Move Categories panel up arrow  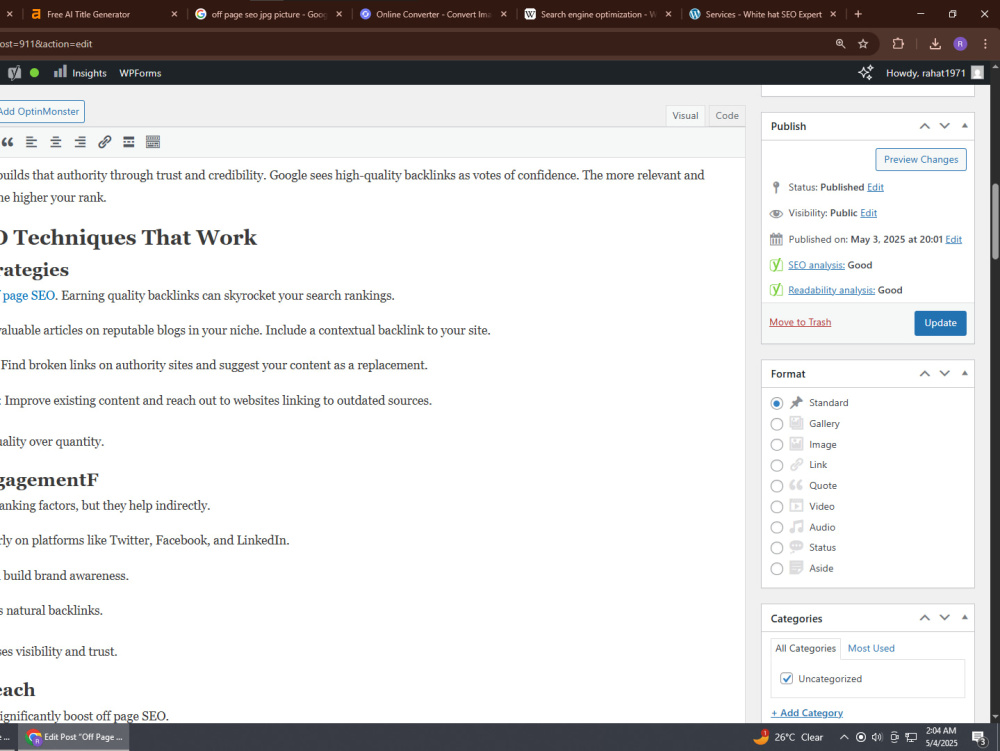[x=924, y=618]
